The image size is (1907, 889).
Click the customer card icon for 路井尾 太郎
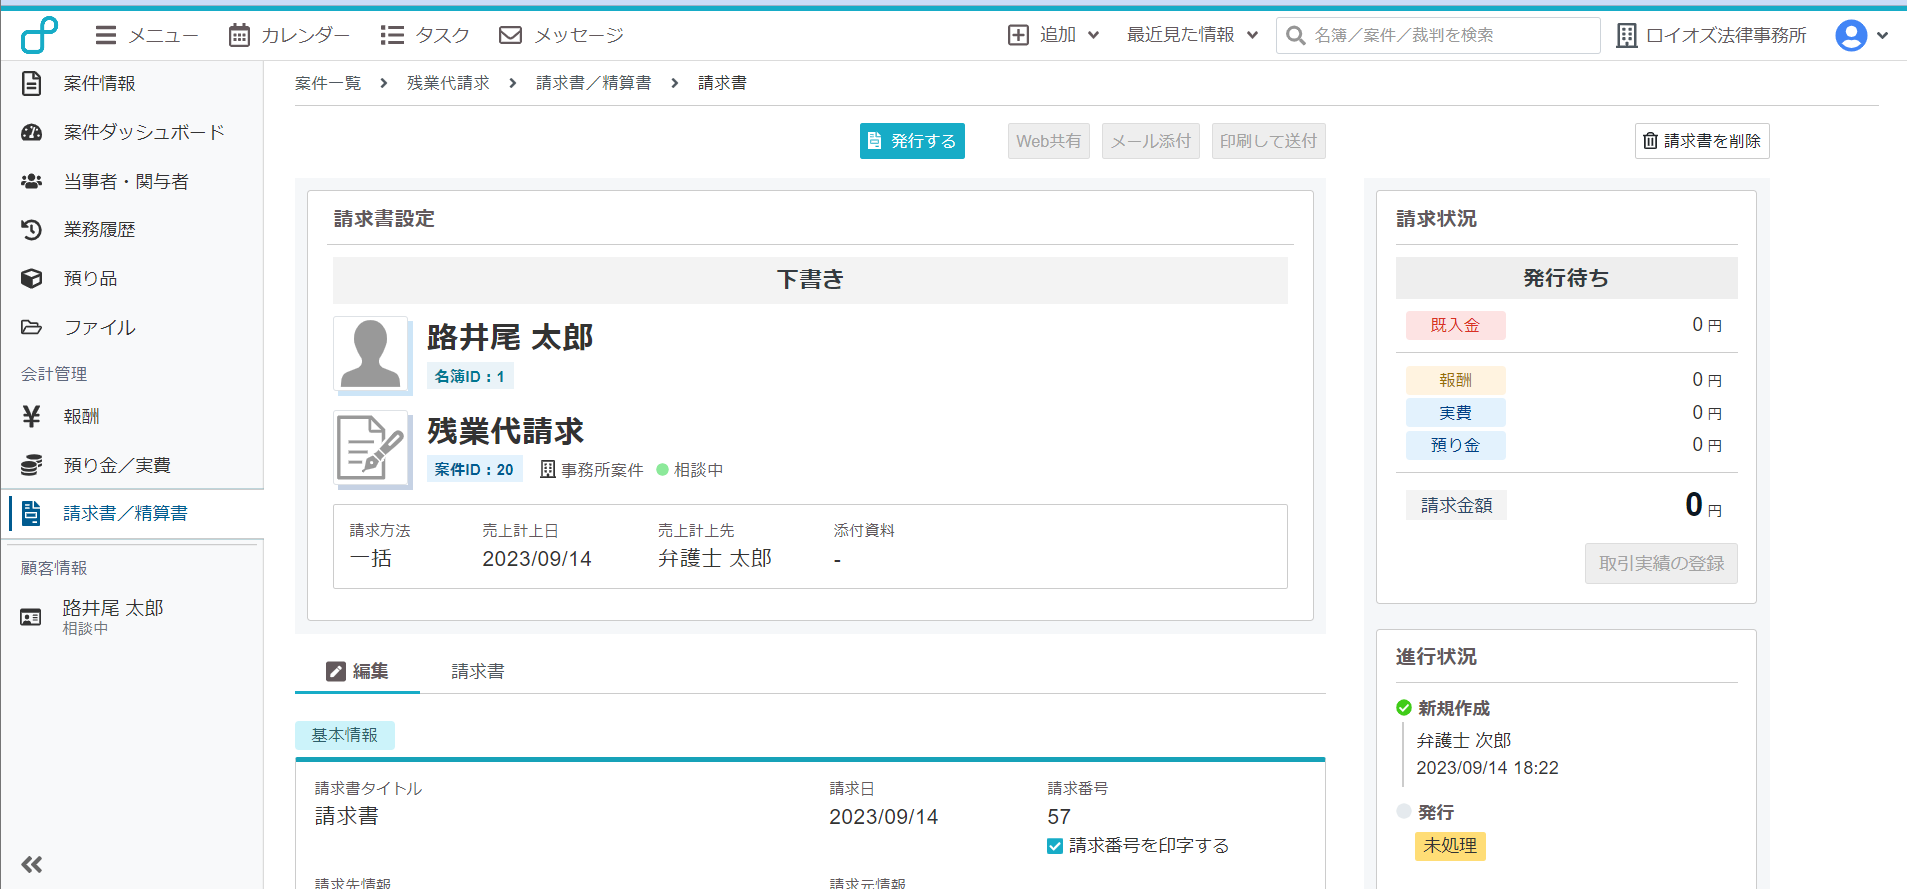[31, 617]
